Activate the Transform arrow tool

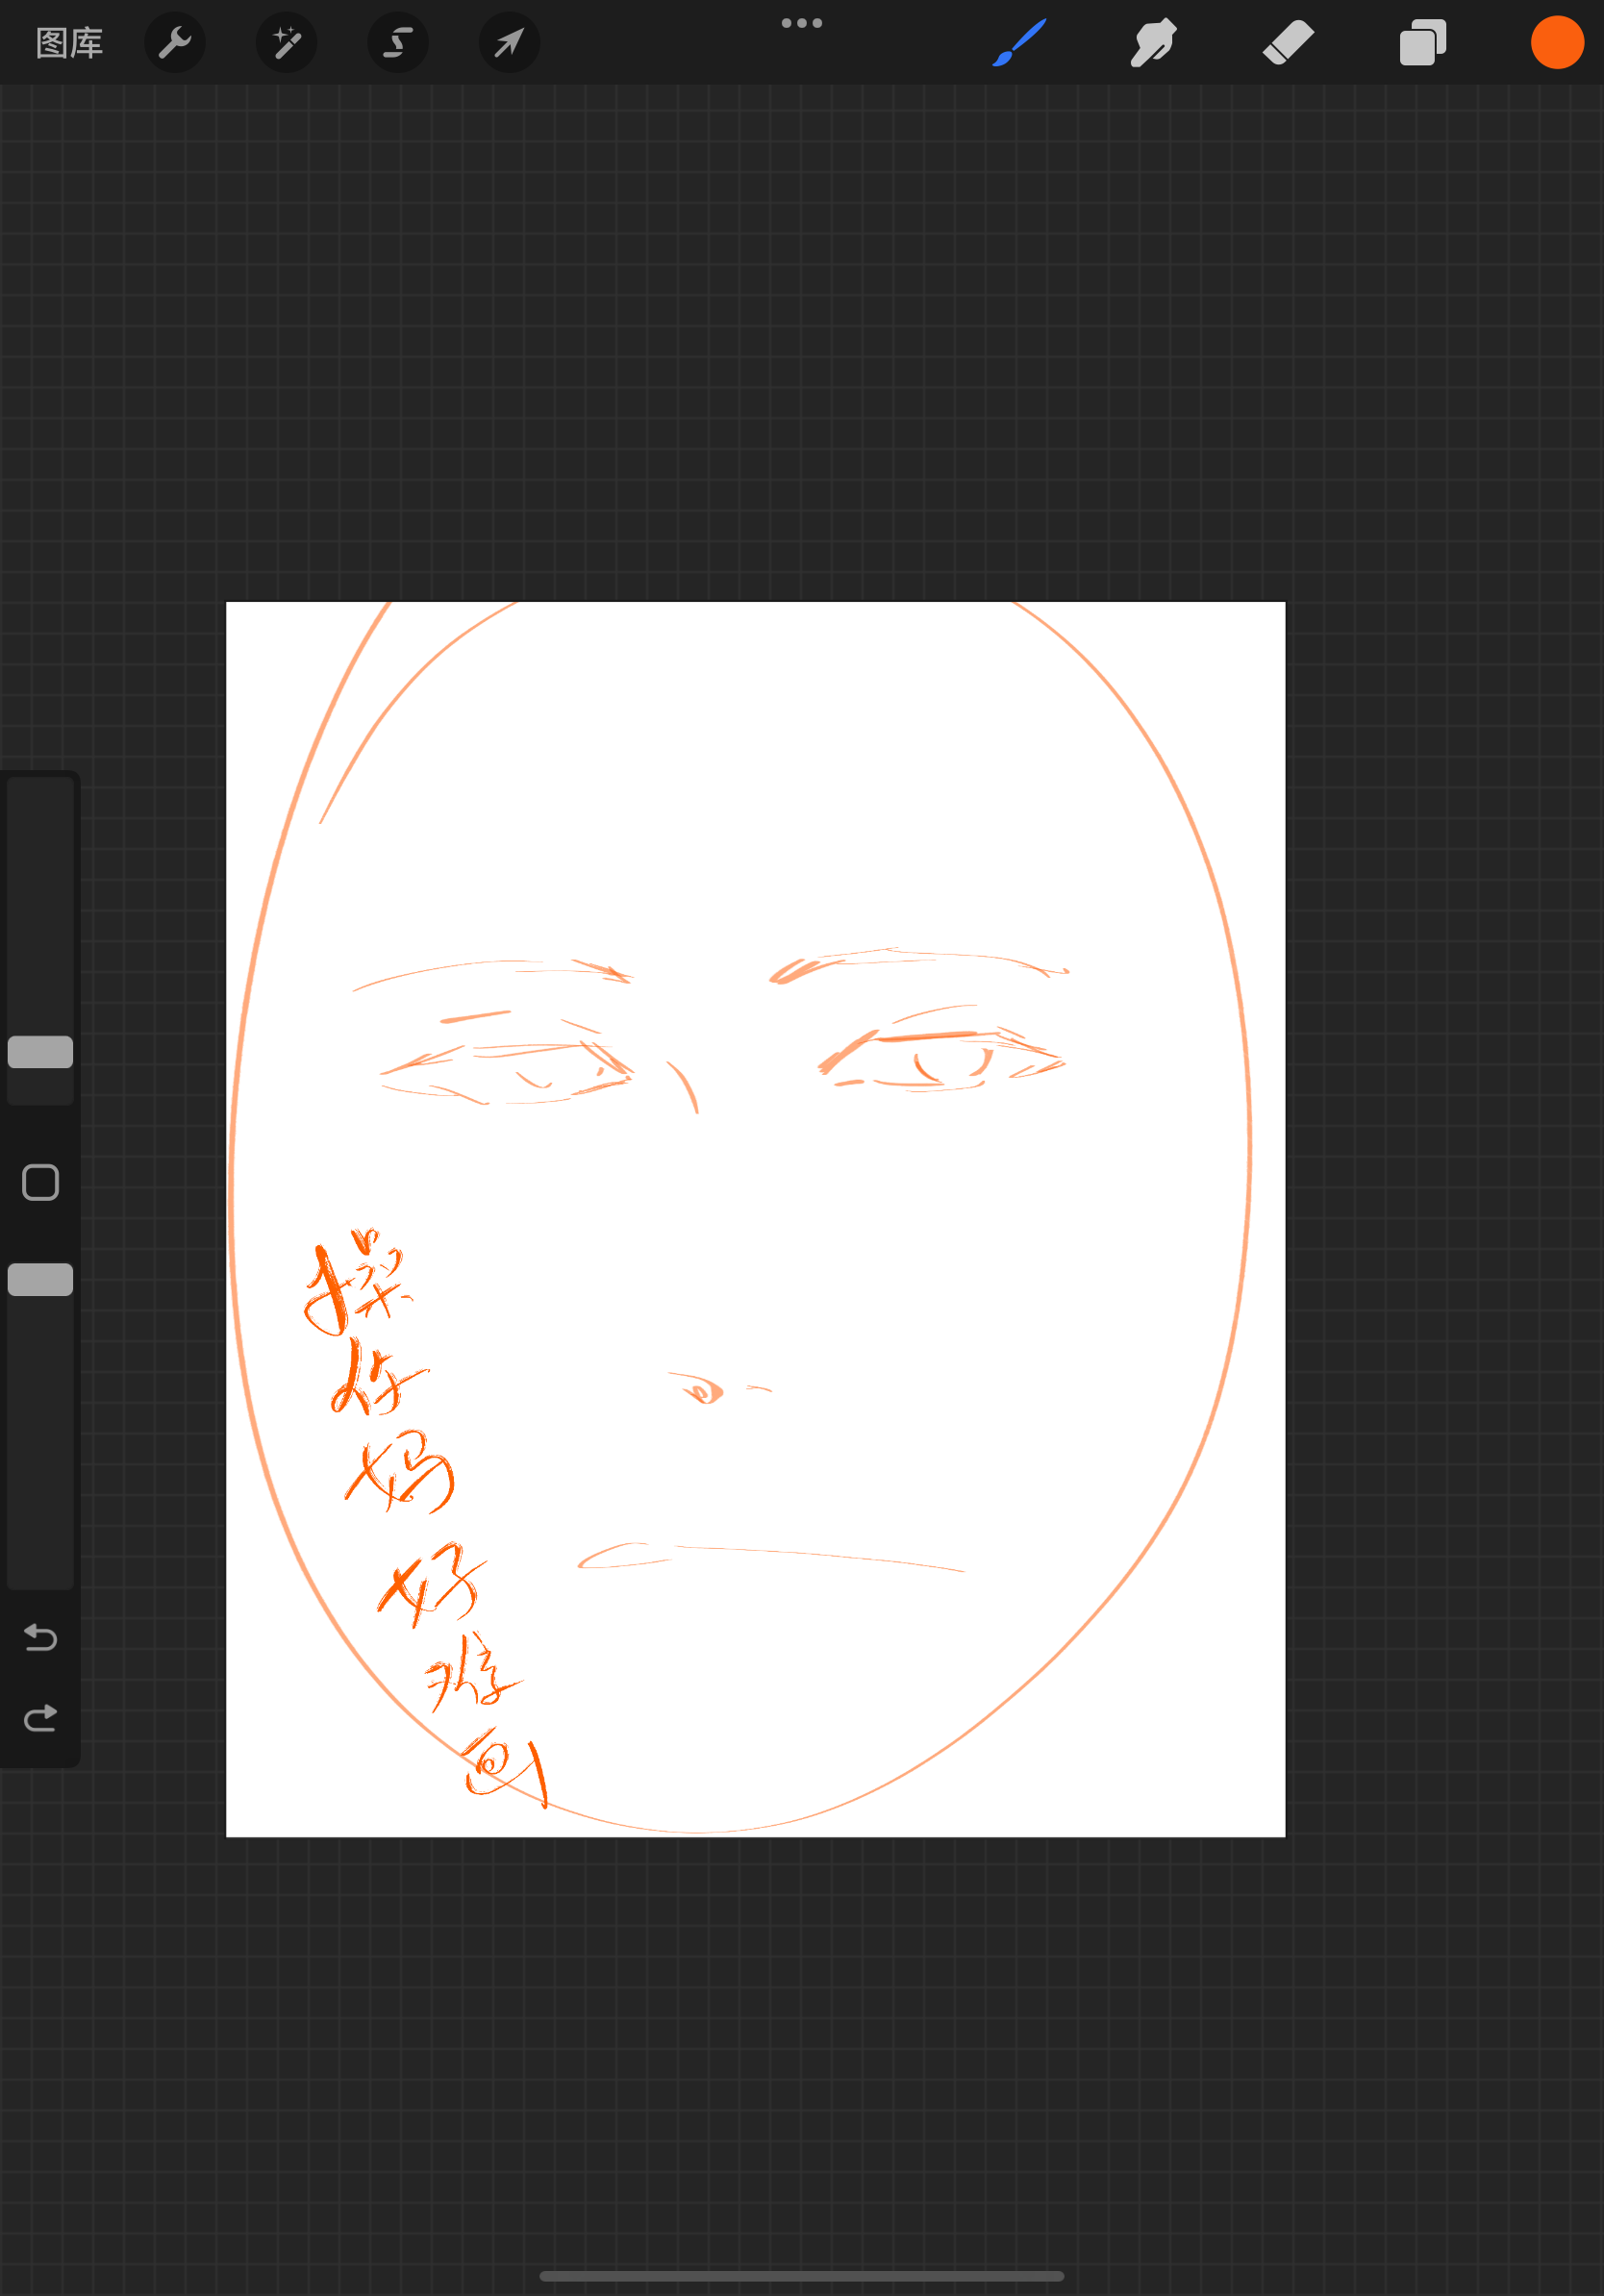(509, 43)
